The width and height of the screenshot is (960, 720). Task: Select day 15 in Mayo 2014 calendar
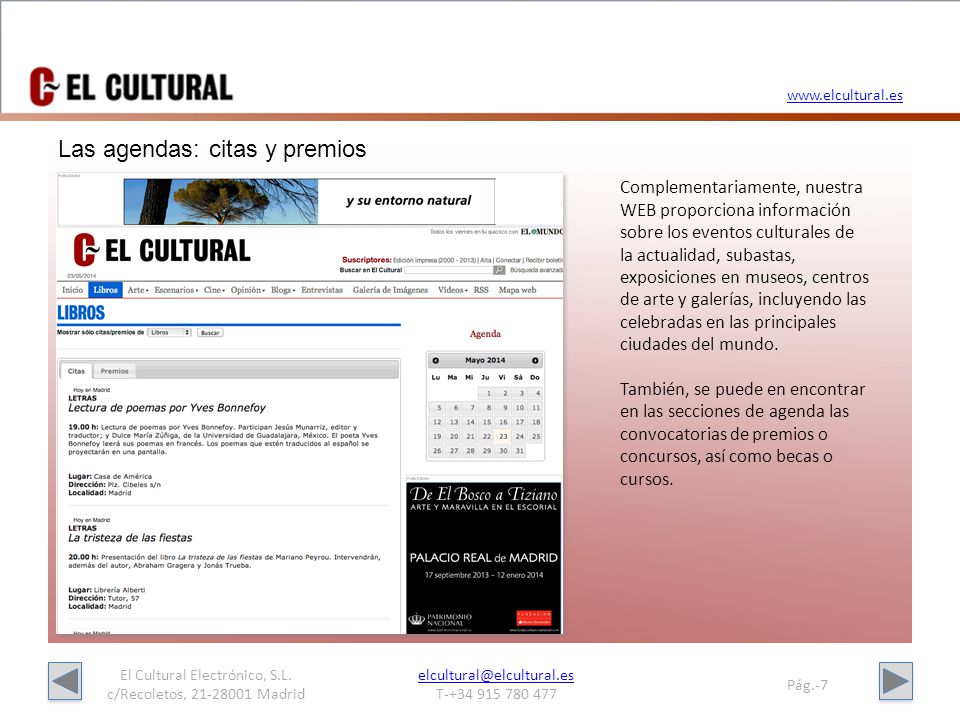[x=486, y=422]
